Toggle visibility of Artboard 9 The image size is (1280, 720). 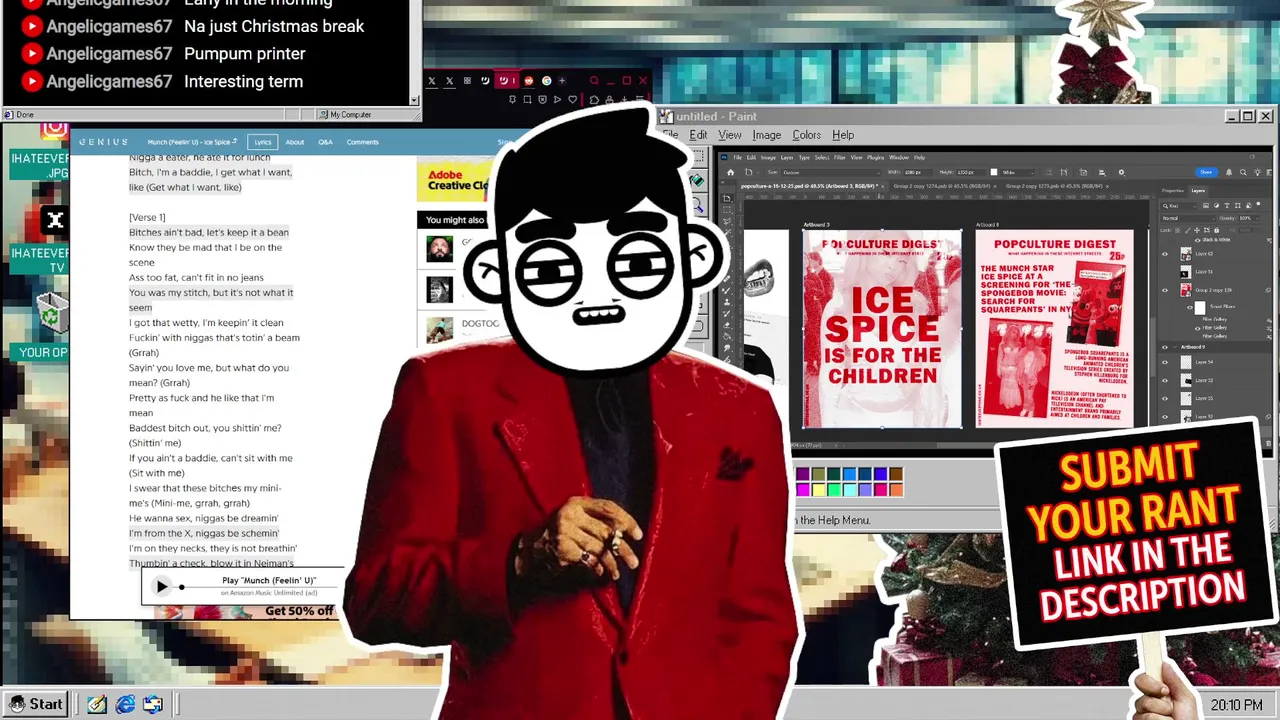[x=1165, y=347]
